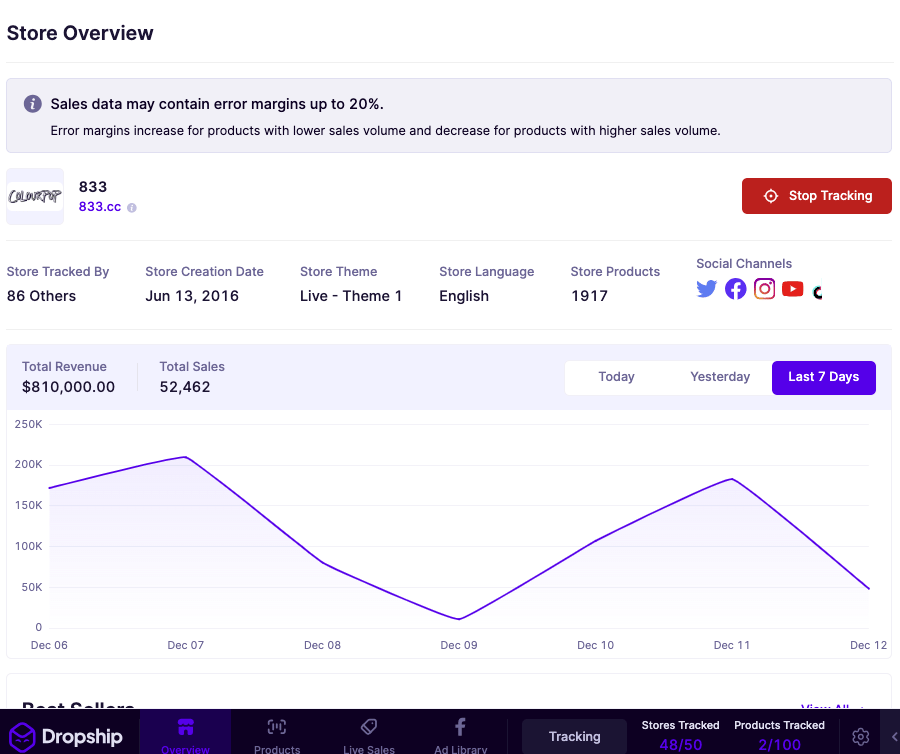
Task: Open settings gear in bottom bar
Action: tap(860, 736)
